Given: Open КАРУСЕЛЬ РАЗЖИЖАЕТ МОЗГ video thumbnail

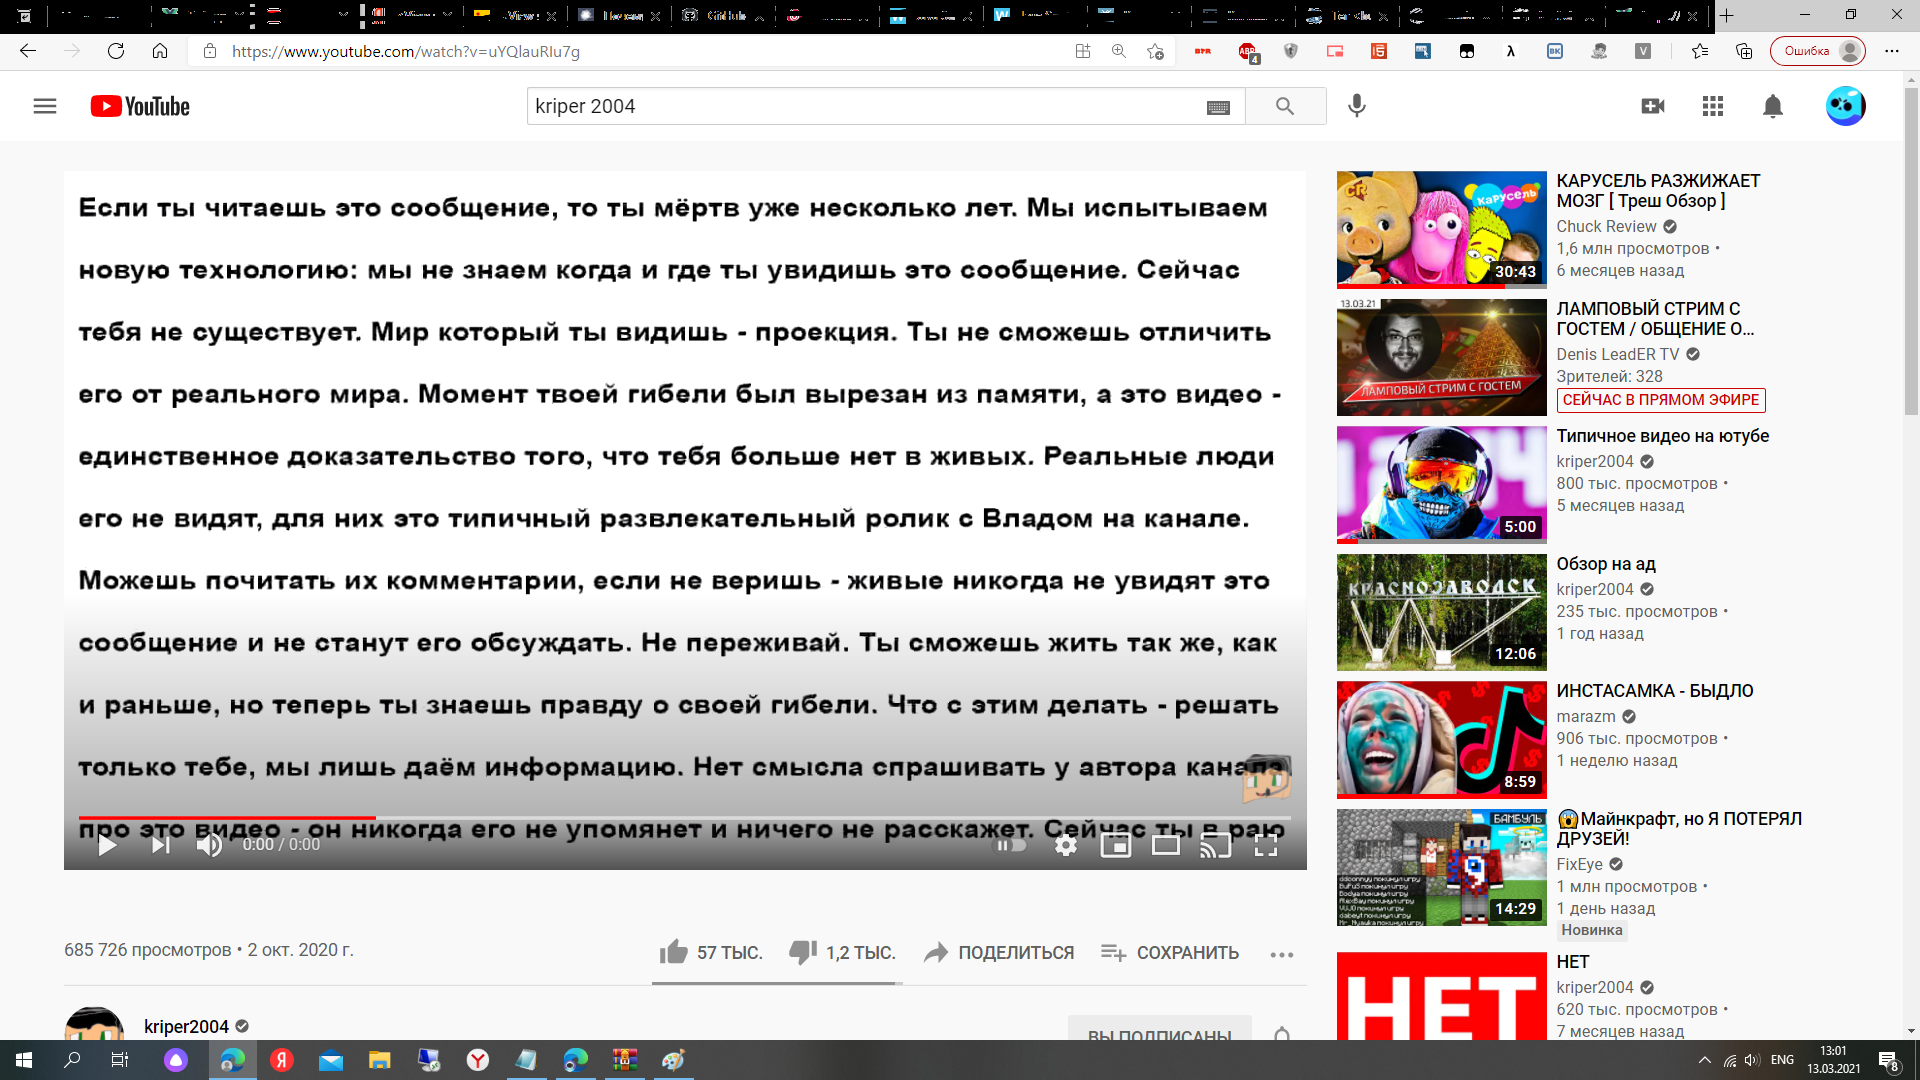Looking at the screenshot, I should (x=1441, y=229).
